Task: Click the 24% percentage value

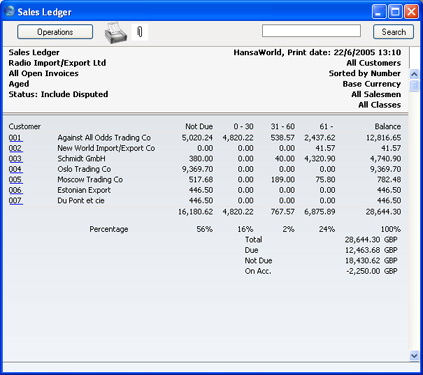Action: (327, 229)
